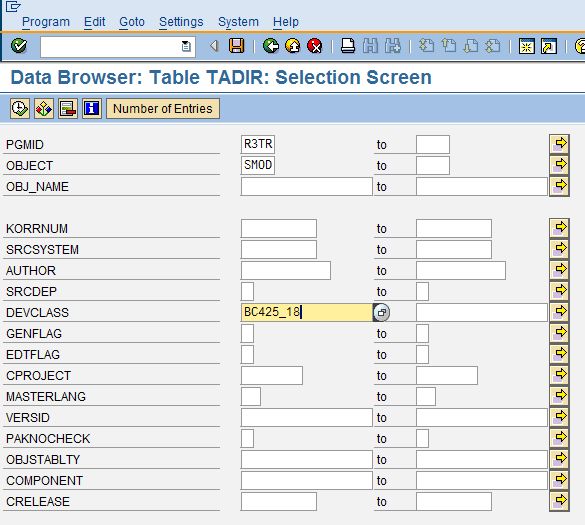Screen dimensions: 585x525
Task: Open multiple selection for SRCDEP
Action: click(559, 291)
